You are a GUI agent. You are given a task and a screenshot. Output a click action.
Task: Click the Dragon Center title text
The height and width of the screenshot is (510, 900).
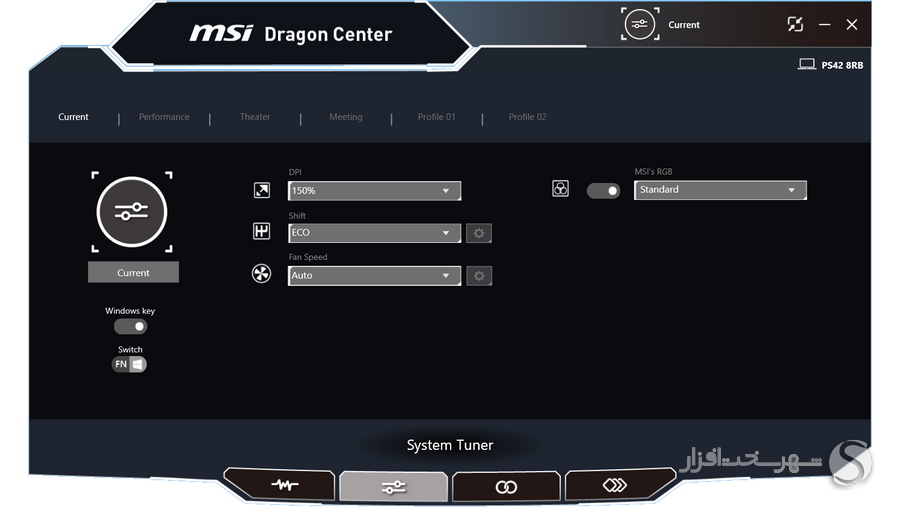click(328, 34)
